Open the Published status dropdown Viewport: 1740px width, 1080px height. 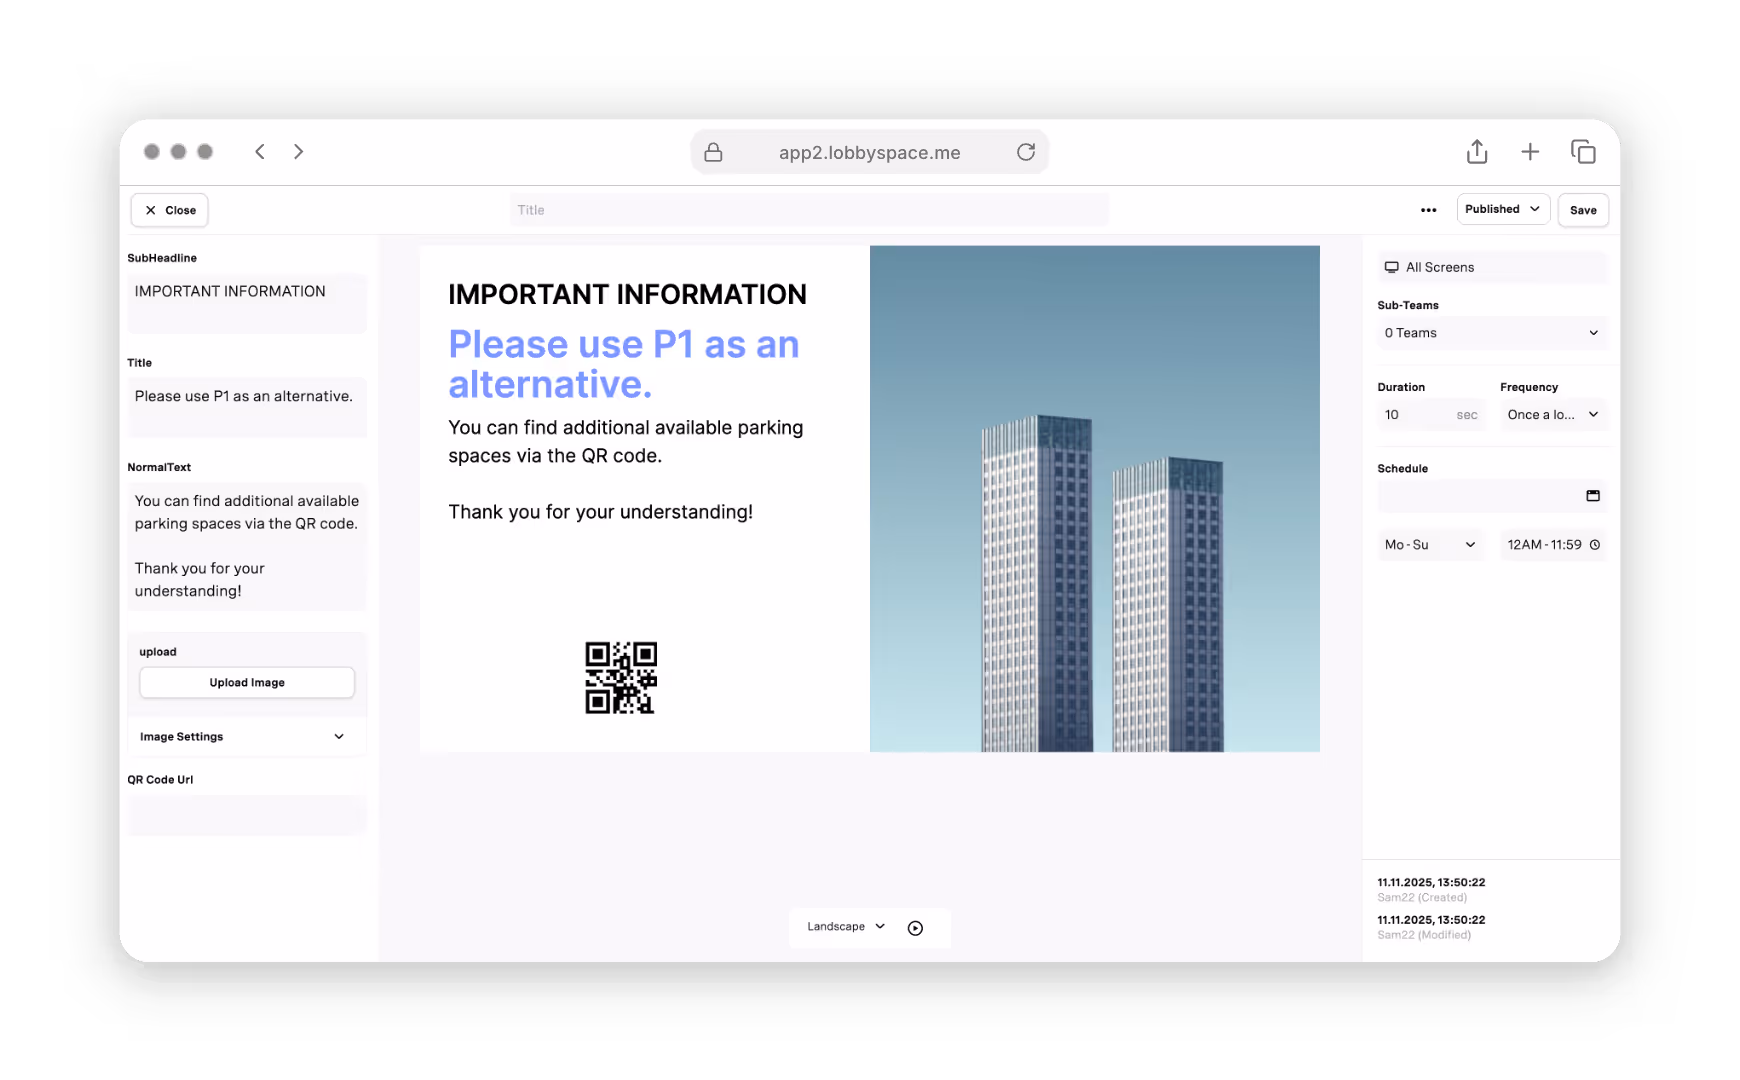tap(1503, 209)
